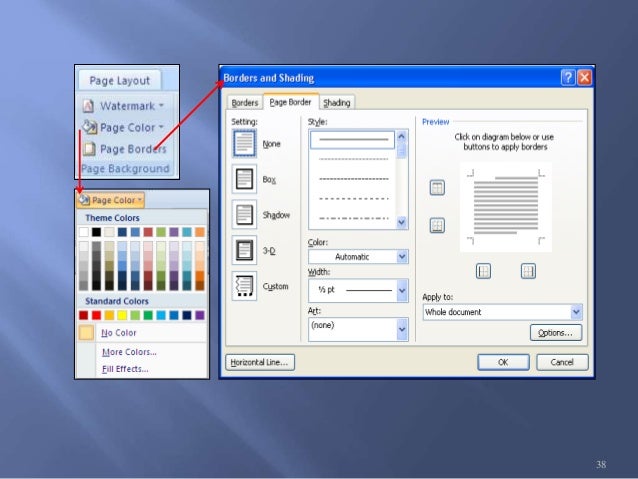
Task: Pick the aqua theme color swatch
Action: coord(187,232)
